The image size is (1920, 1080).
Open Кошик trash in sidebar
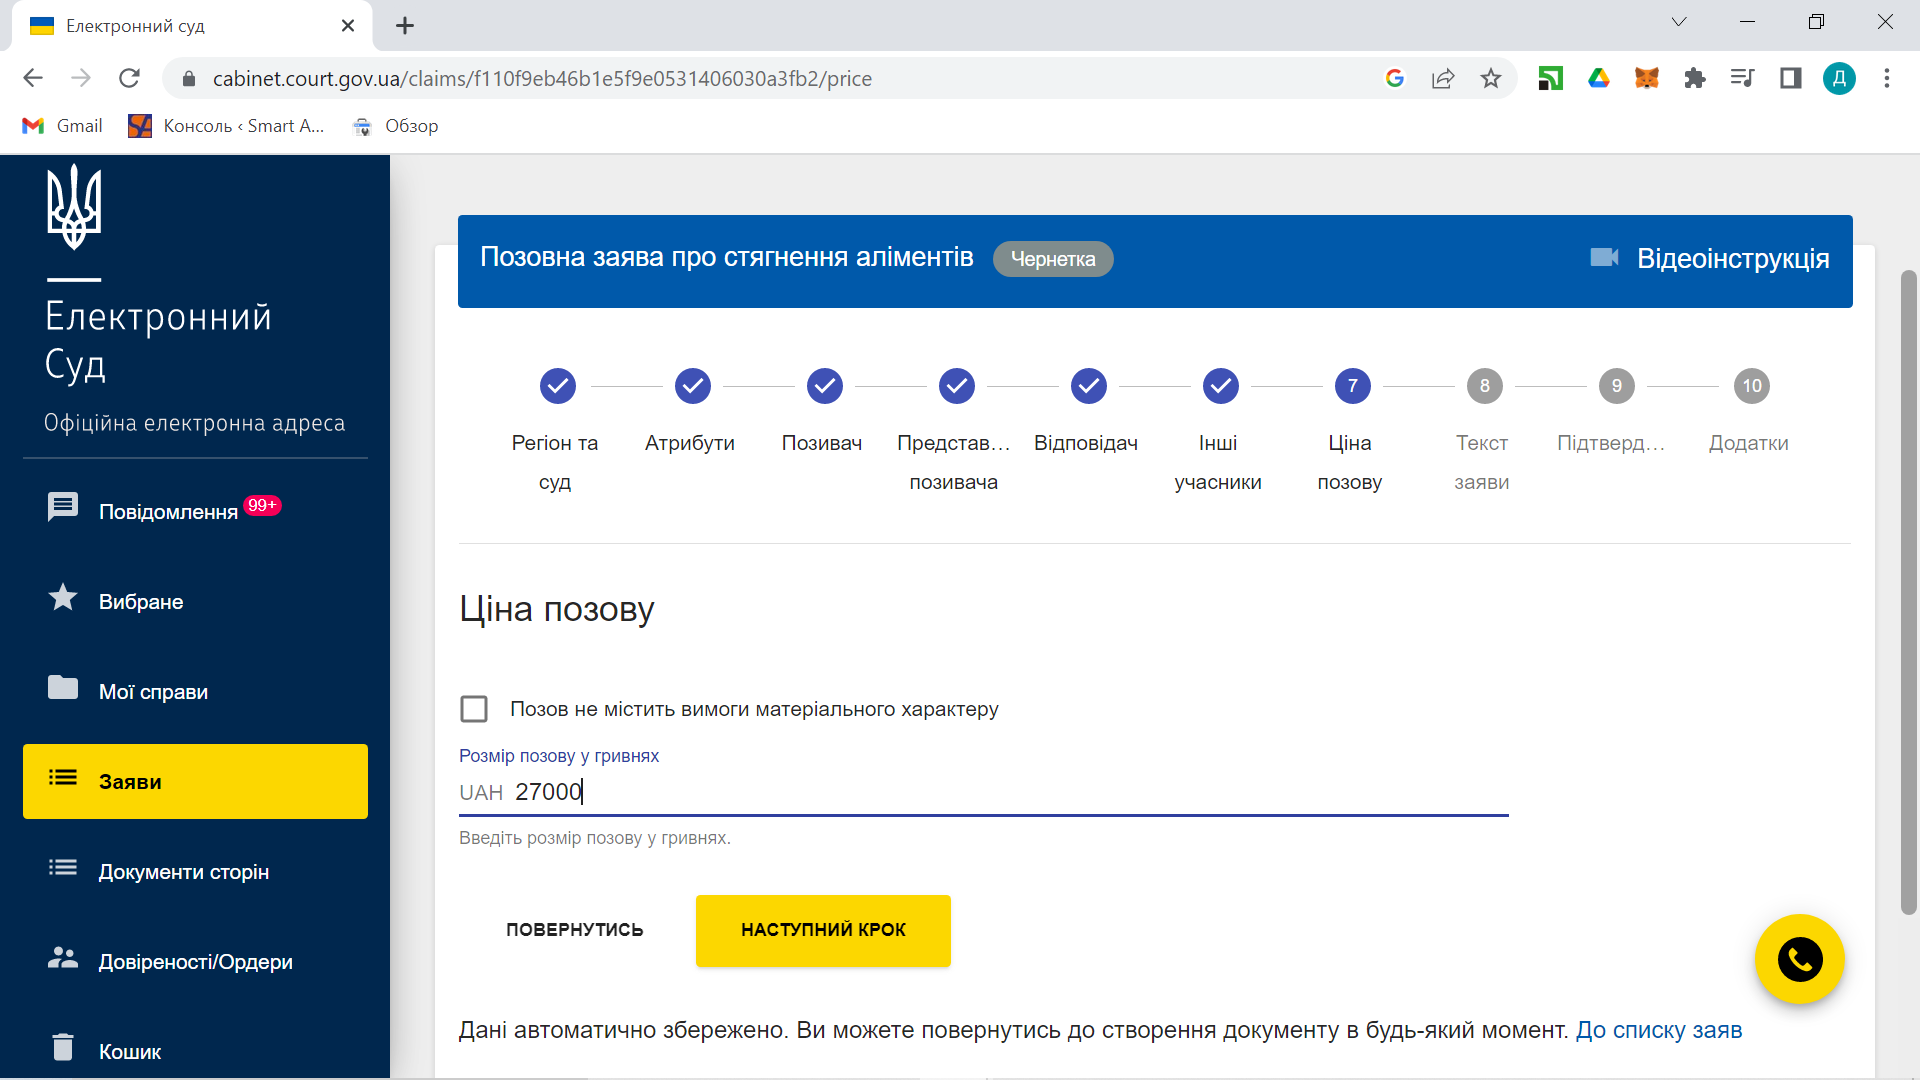(129, 1051)
